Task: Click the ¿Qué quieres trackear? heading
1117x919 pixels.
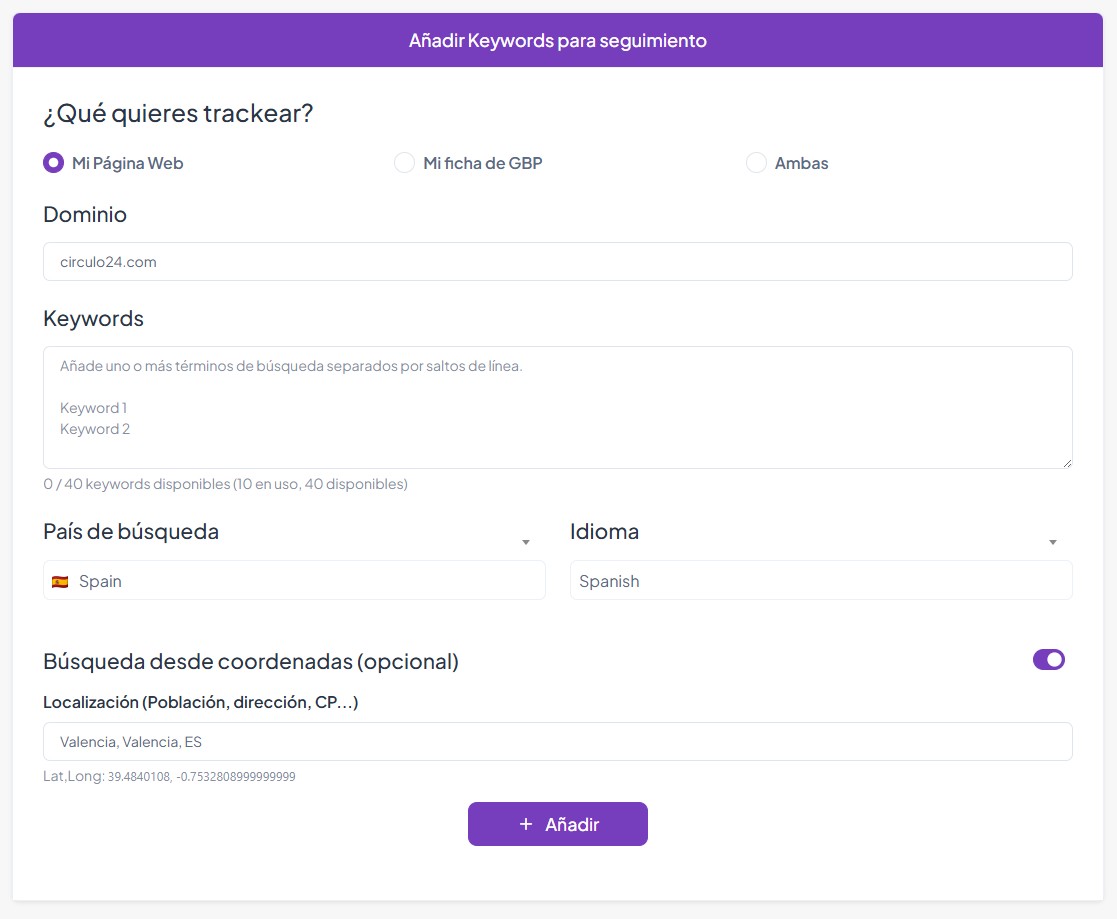Action: coord(178,114)
